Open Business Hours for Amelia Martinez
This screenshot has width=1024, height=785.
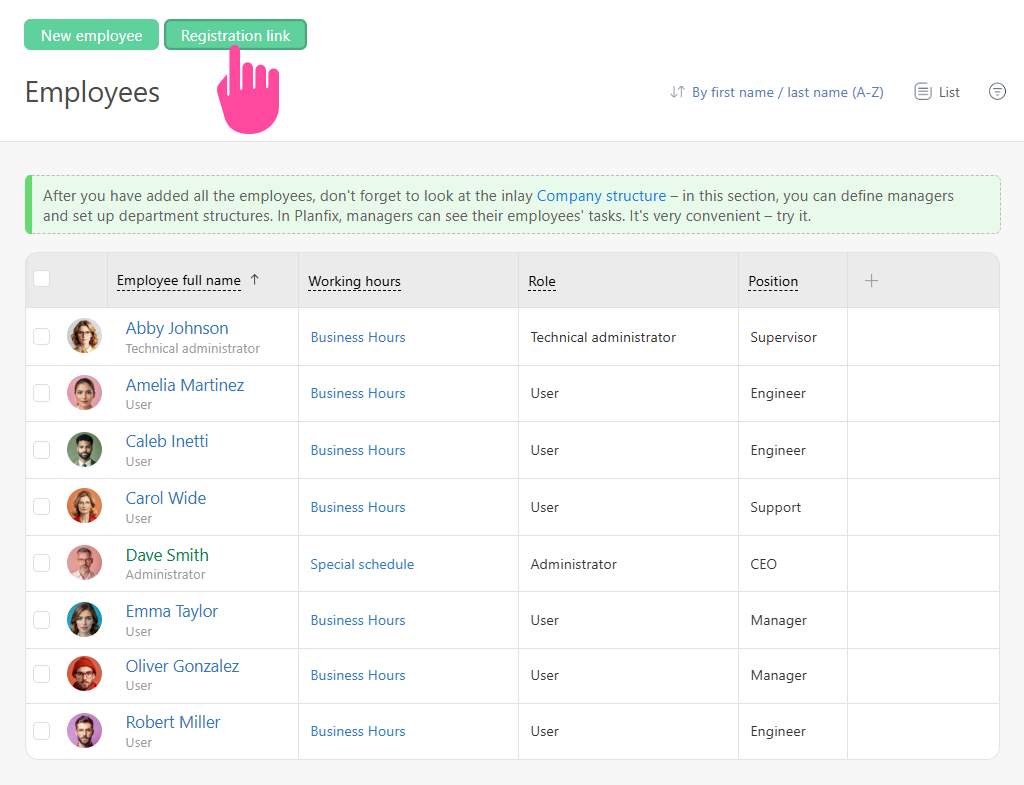click(x=358, y=393)
